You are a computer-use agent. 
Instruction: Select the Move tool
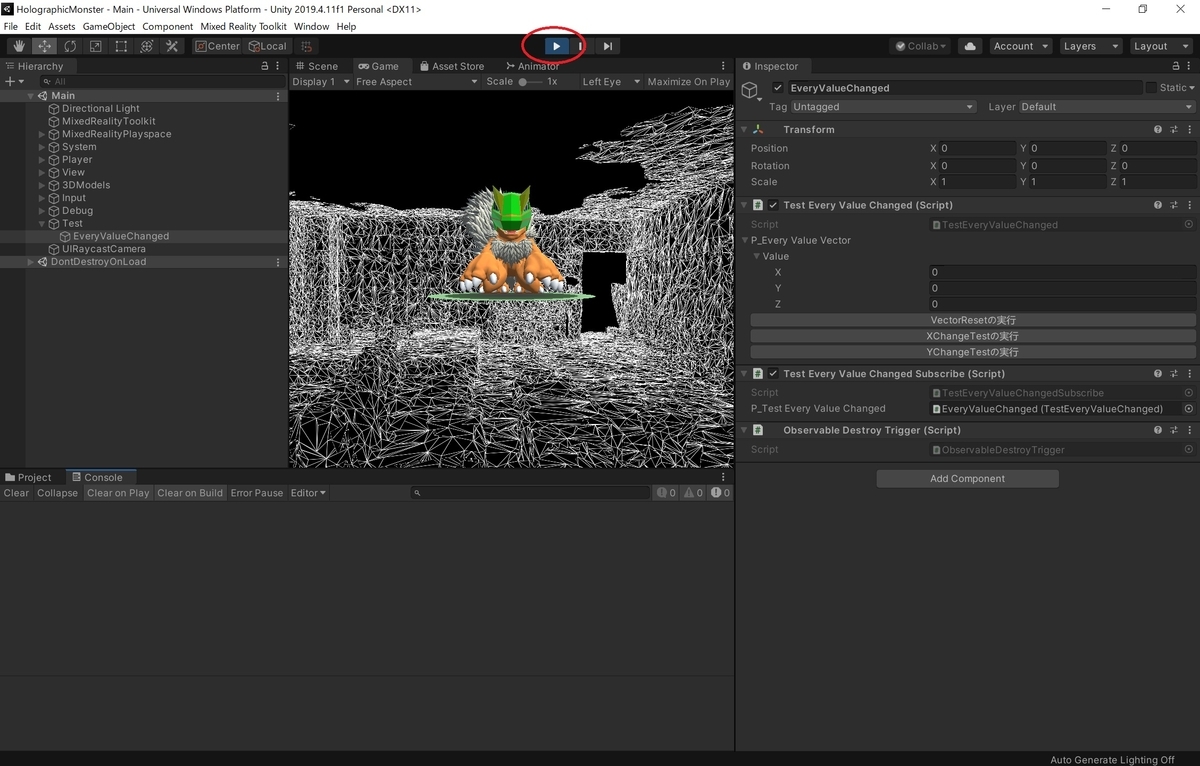tap(44, 46)
